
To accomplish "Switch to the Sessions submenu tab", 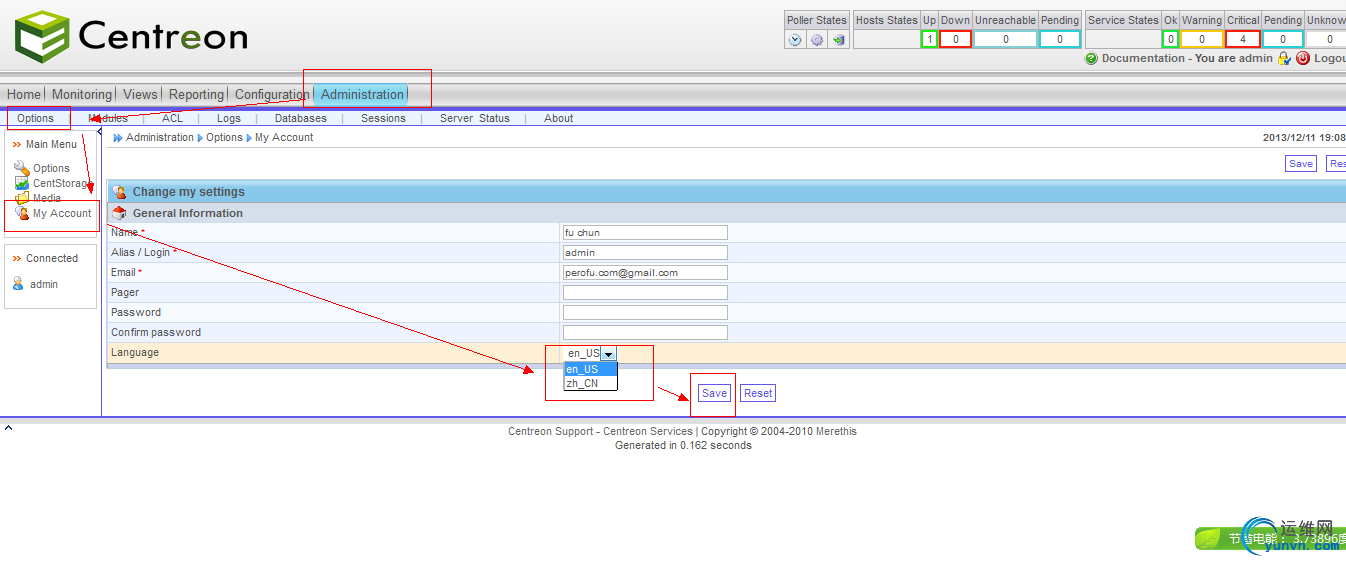I will coord(384,118).
